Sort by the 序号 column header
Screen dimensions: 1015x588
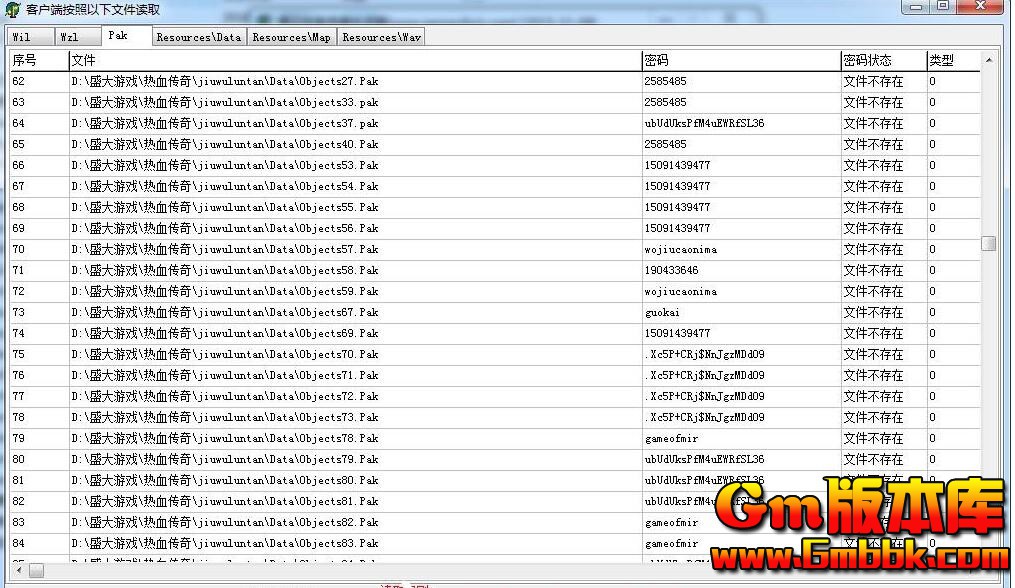pos(38,61)
